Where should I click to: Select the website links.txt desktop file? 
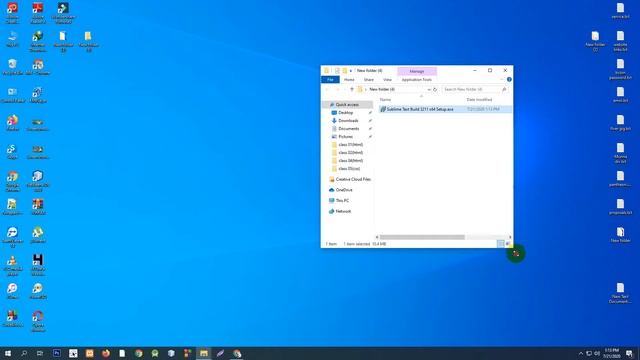[x=620, y=41]
